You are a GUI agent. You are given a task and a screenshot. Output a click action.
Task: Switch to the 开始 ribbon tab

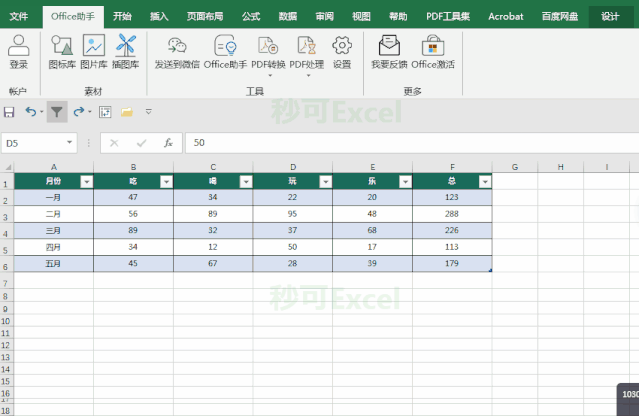(122, 17)
